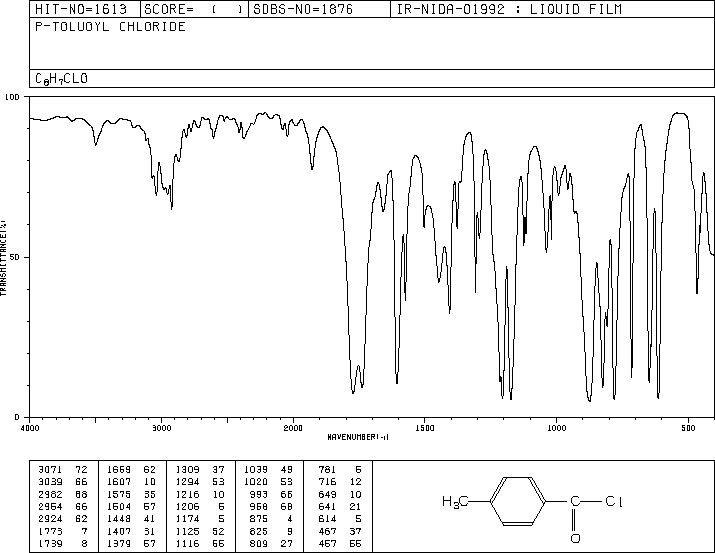This screenshot has width=715, height=553.
Task: Select peak table entry 1504
Action: [119, 506]
